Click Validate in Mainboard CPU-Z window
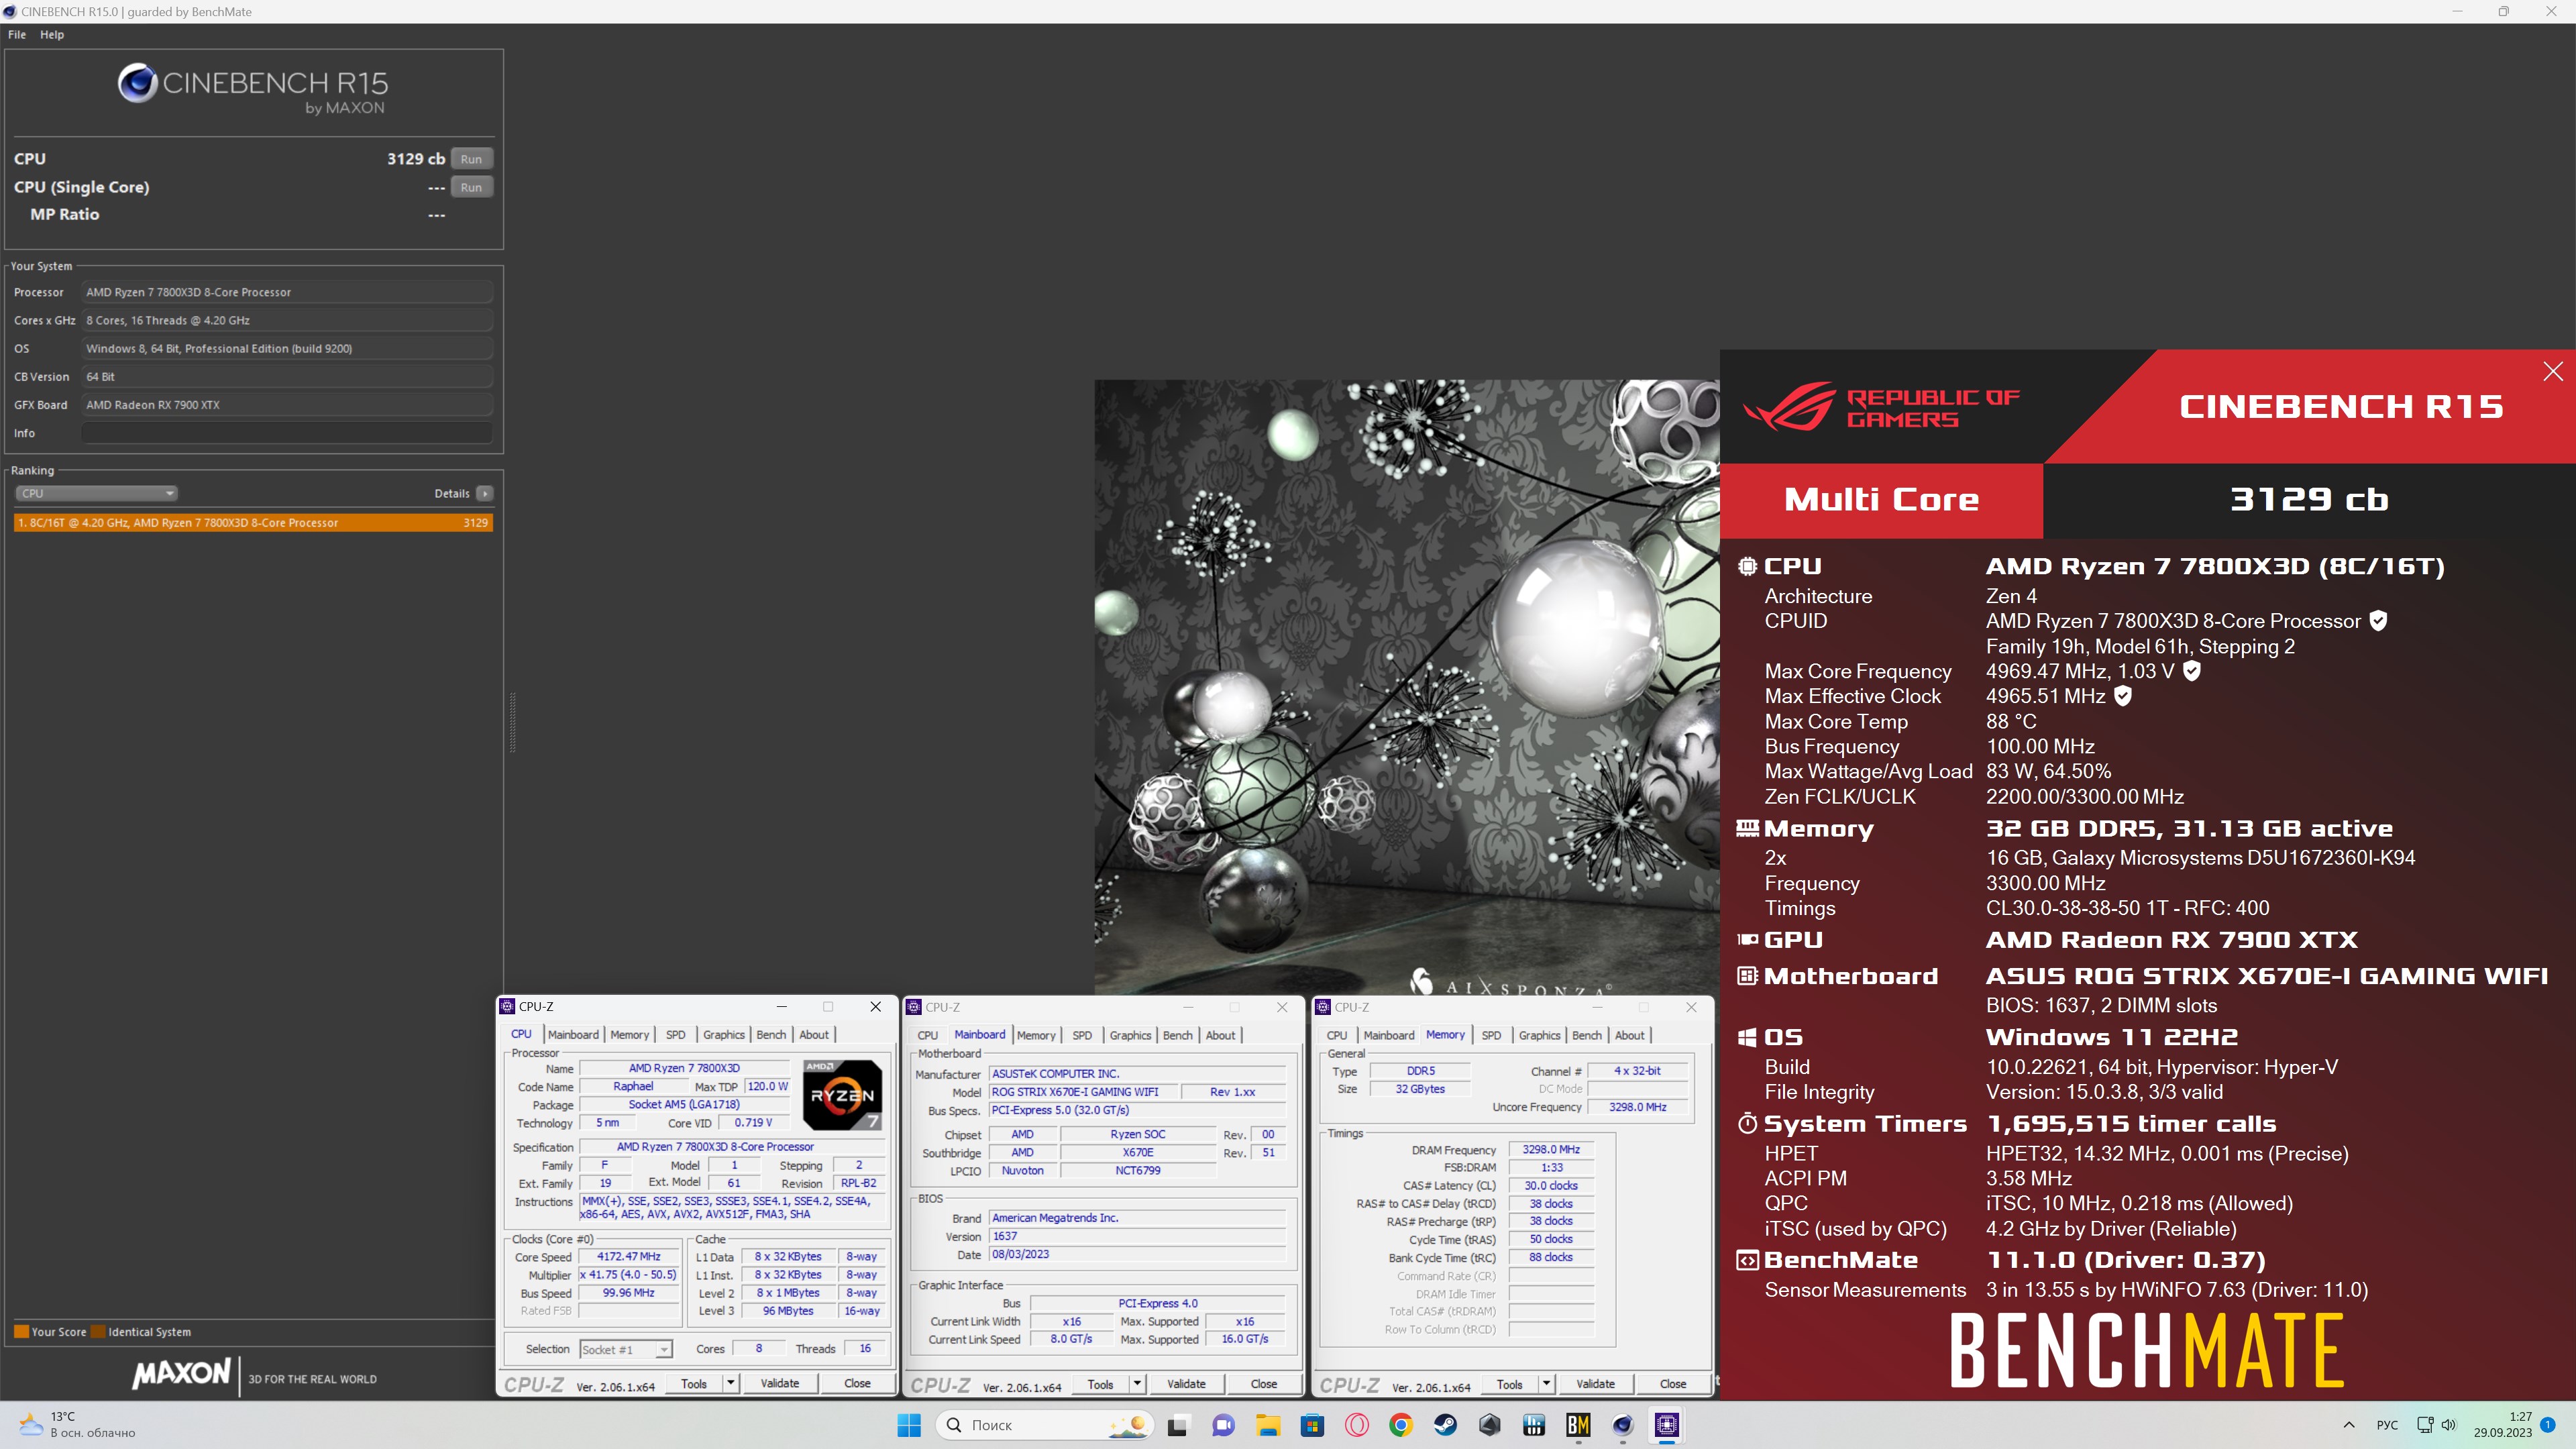The image size is (2576, 1449). pos(1186,1384)
